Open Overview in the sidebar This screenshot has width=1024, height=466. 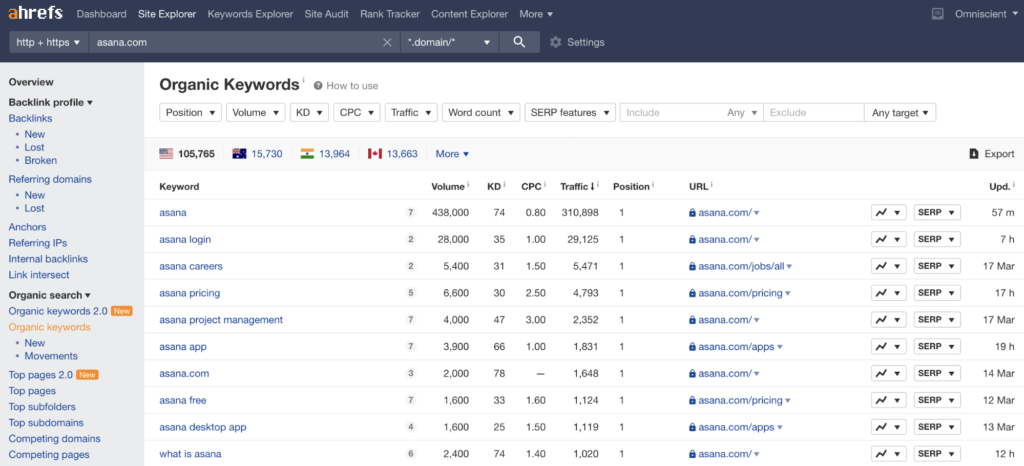(x=31, y=82)
